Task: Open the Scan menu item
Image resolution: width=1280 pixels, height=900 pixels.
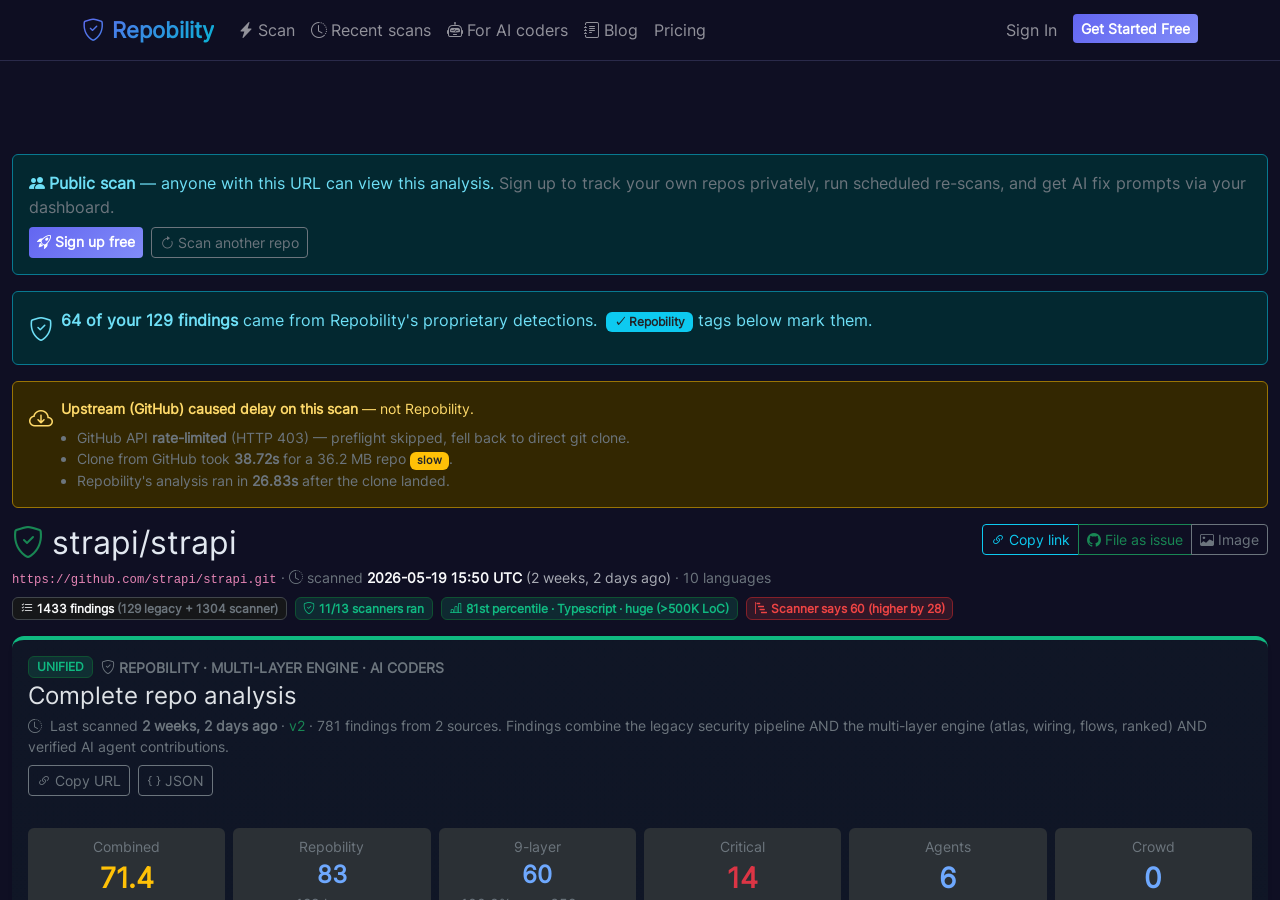Action: pyautogui.click(x=267, y=30)
